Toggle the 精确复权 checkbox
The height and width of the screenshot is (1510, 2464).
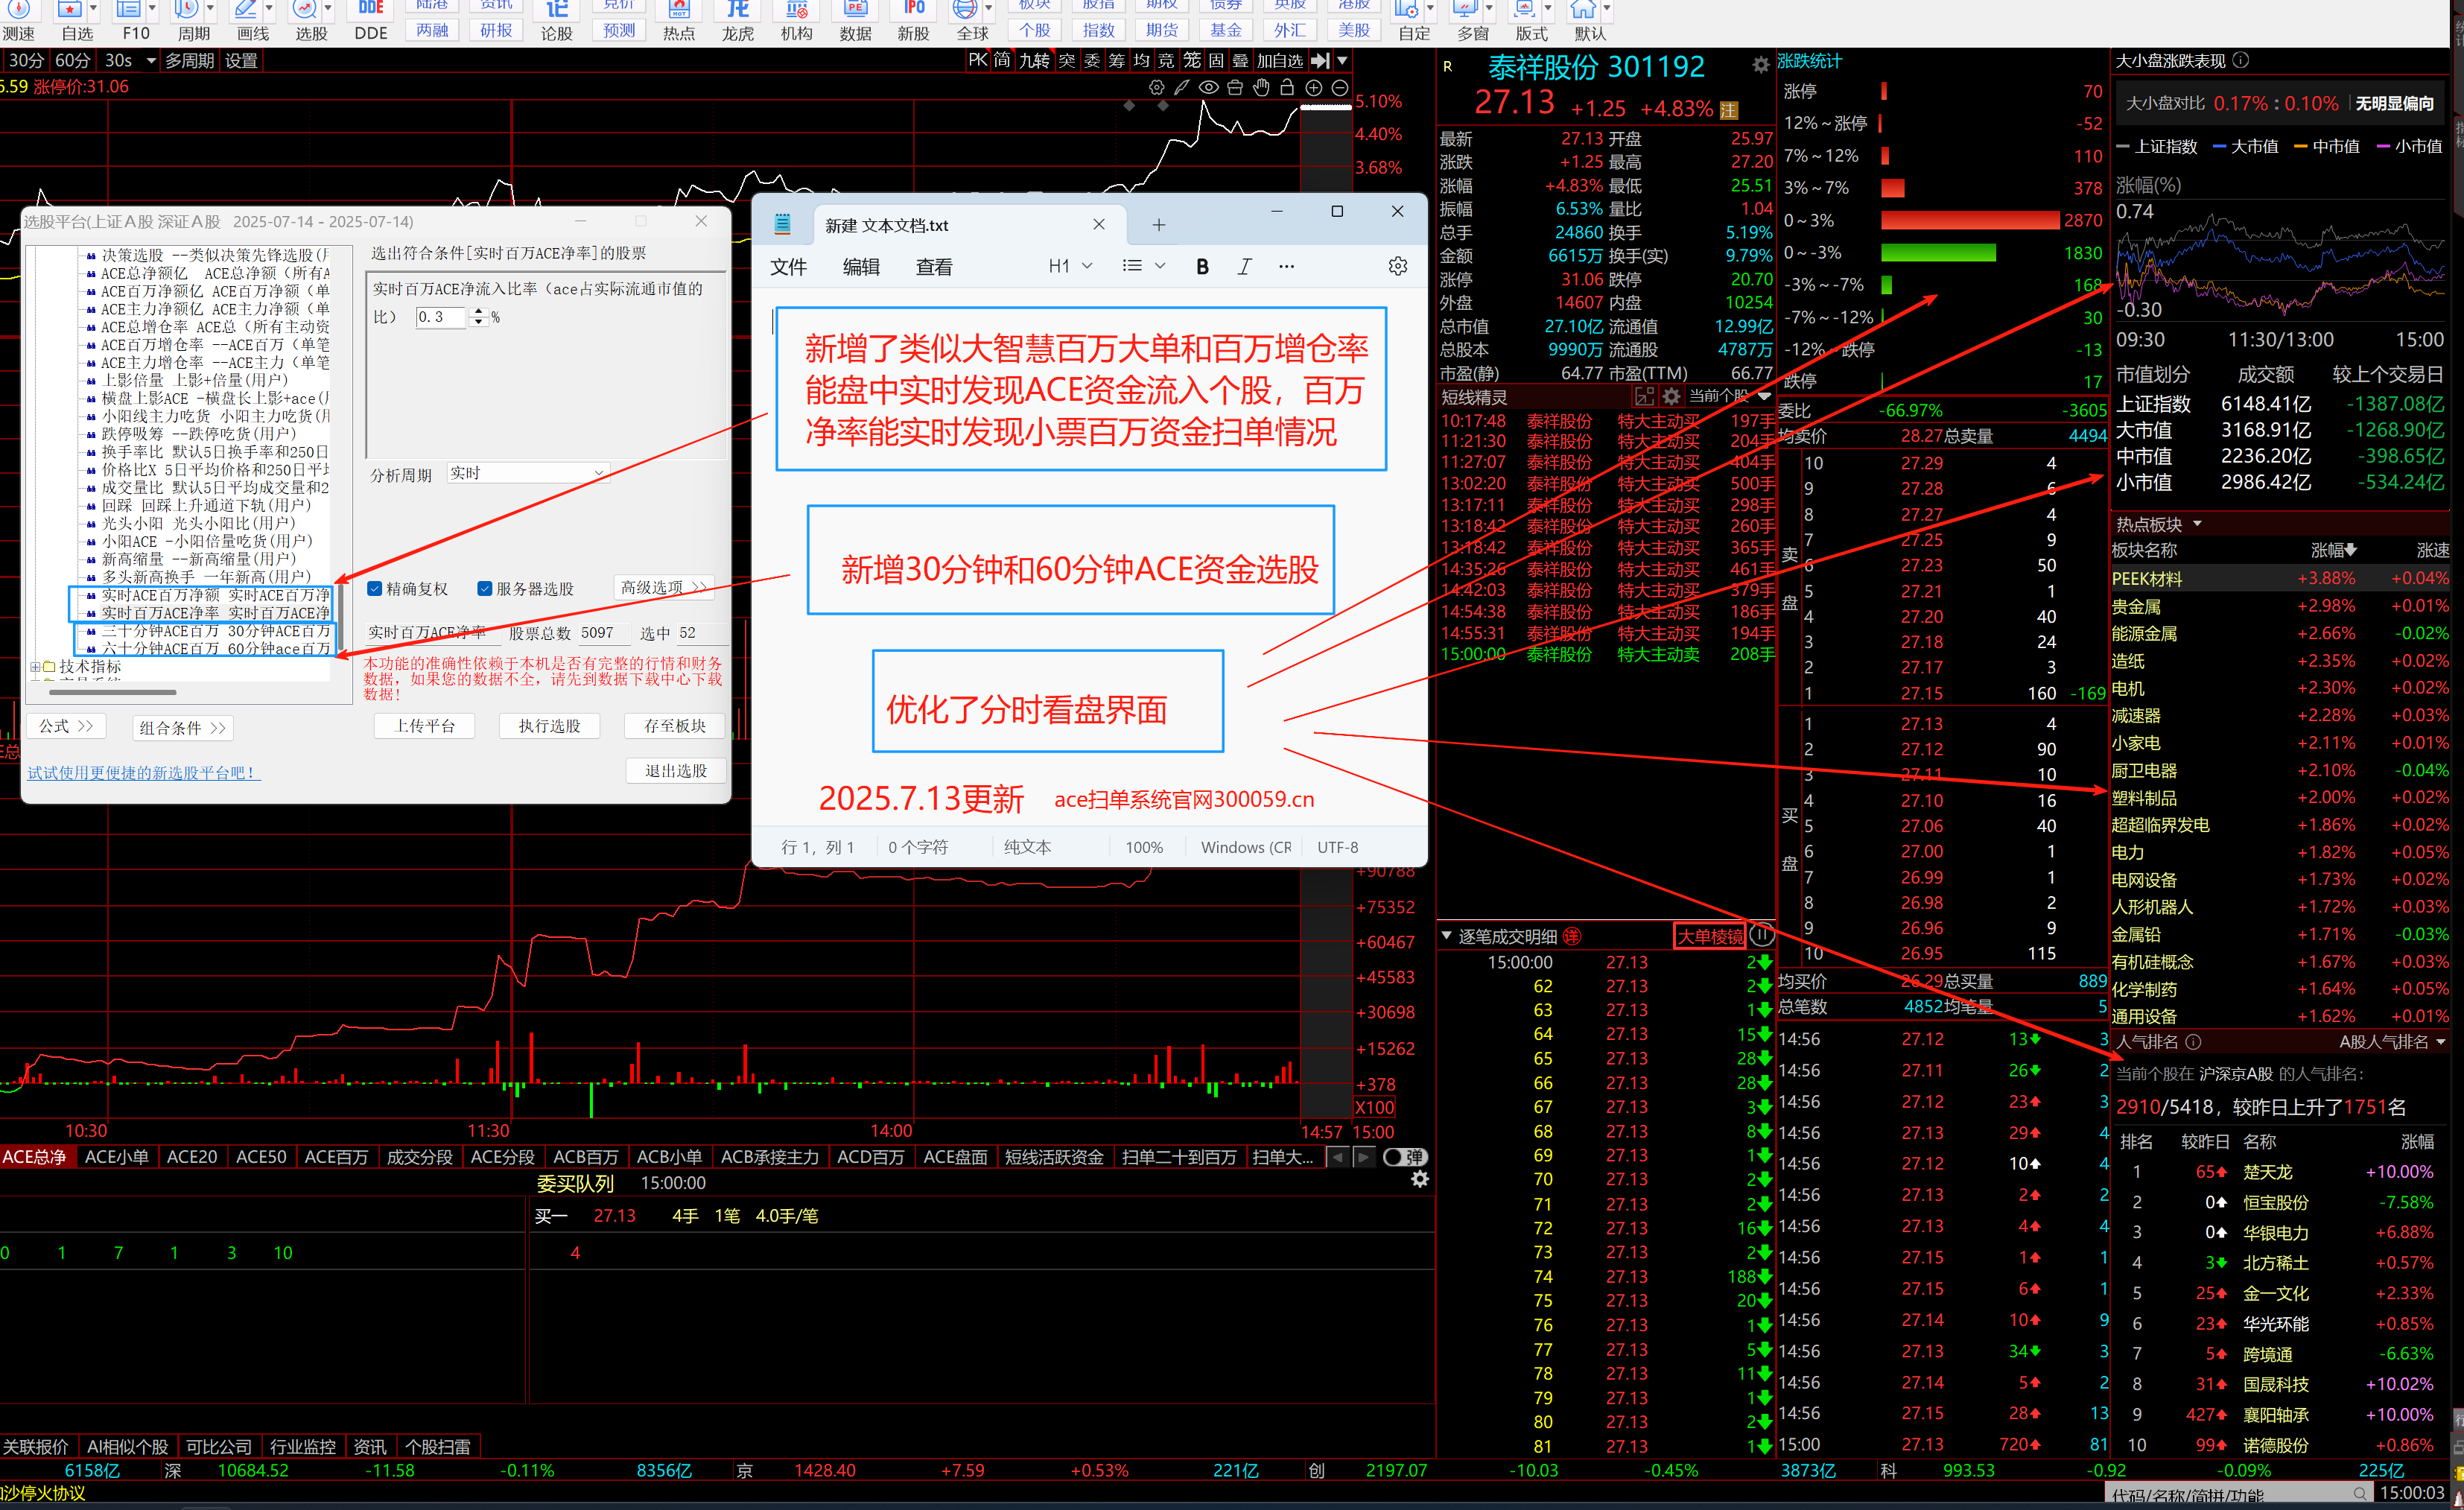(x=375, y=588)
